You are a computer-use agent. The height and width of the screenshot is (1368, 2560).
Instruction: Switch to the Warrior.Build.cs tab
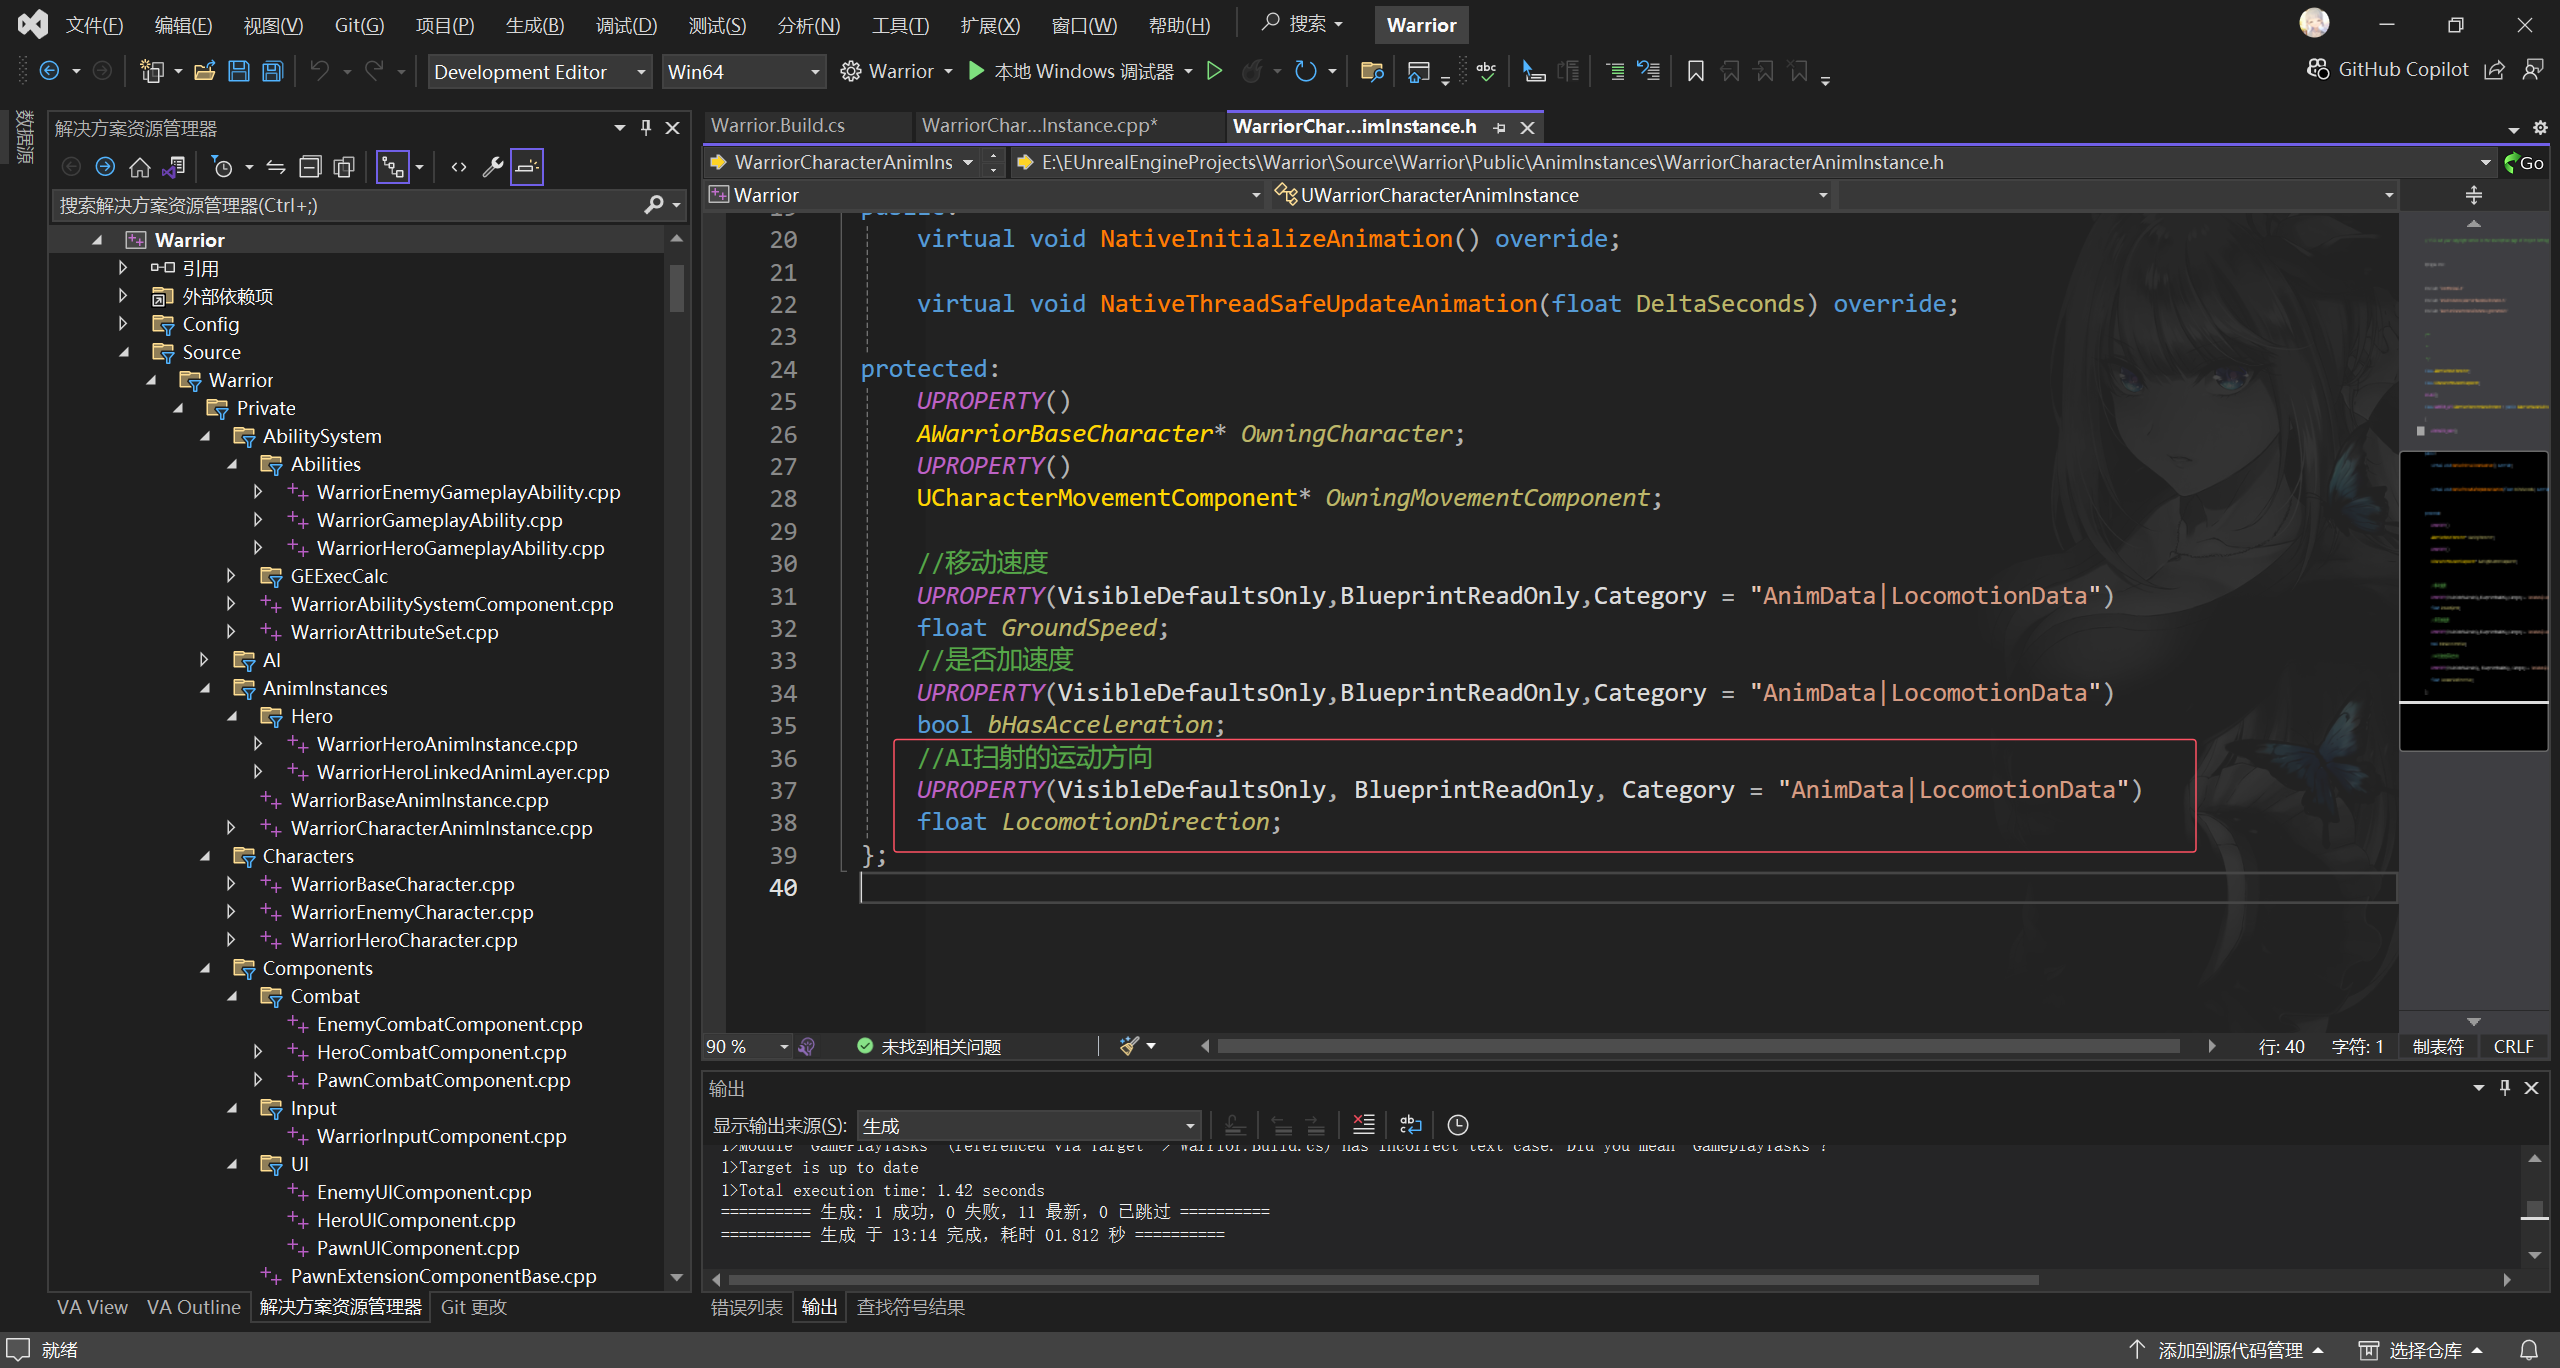tap(778, 126)
